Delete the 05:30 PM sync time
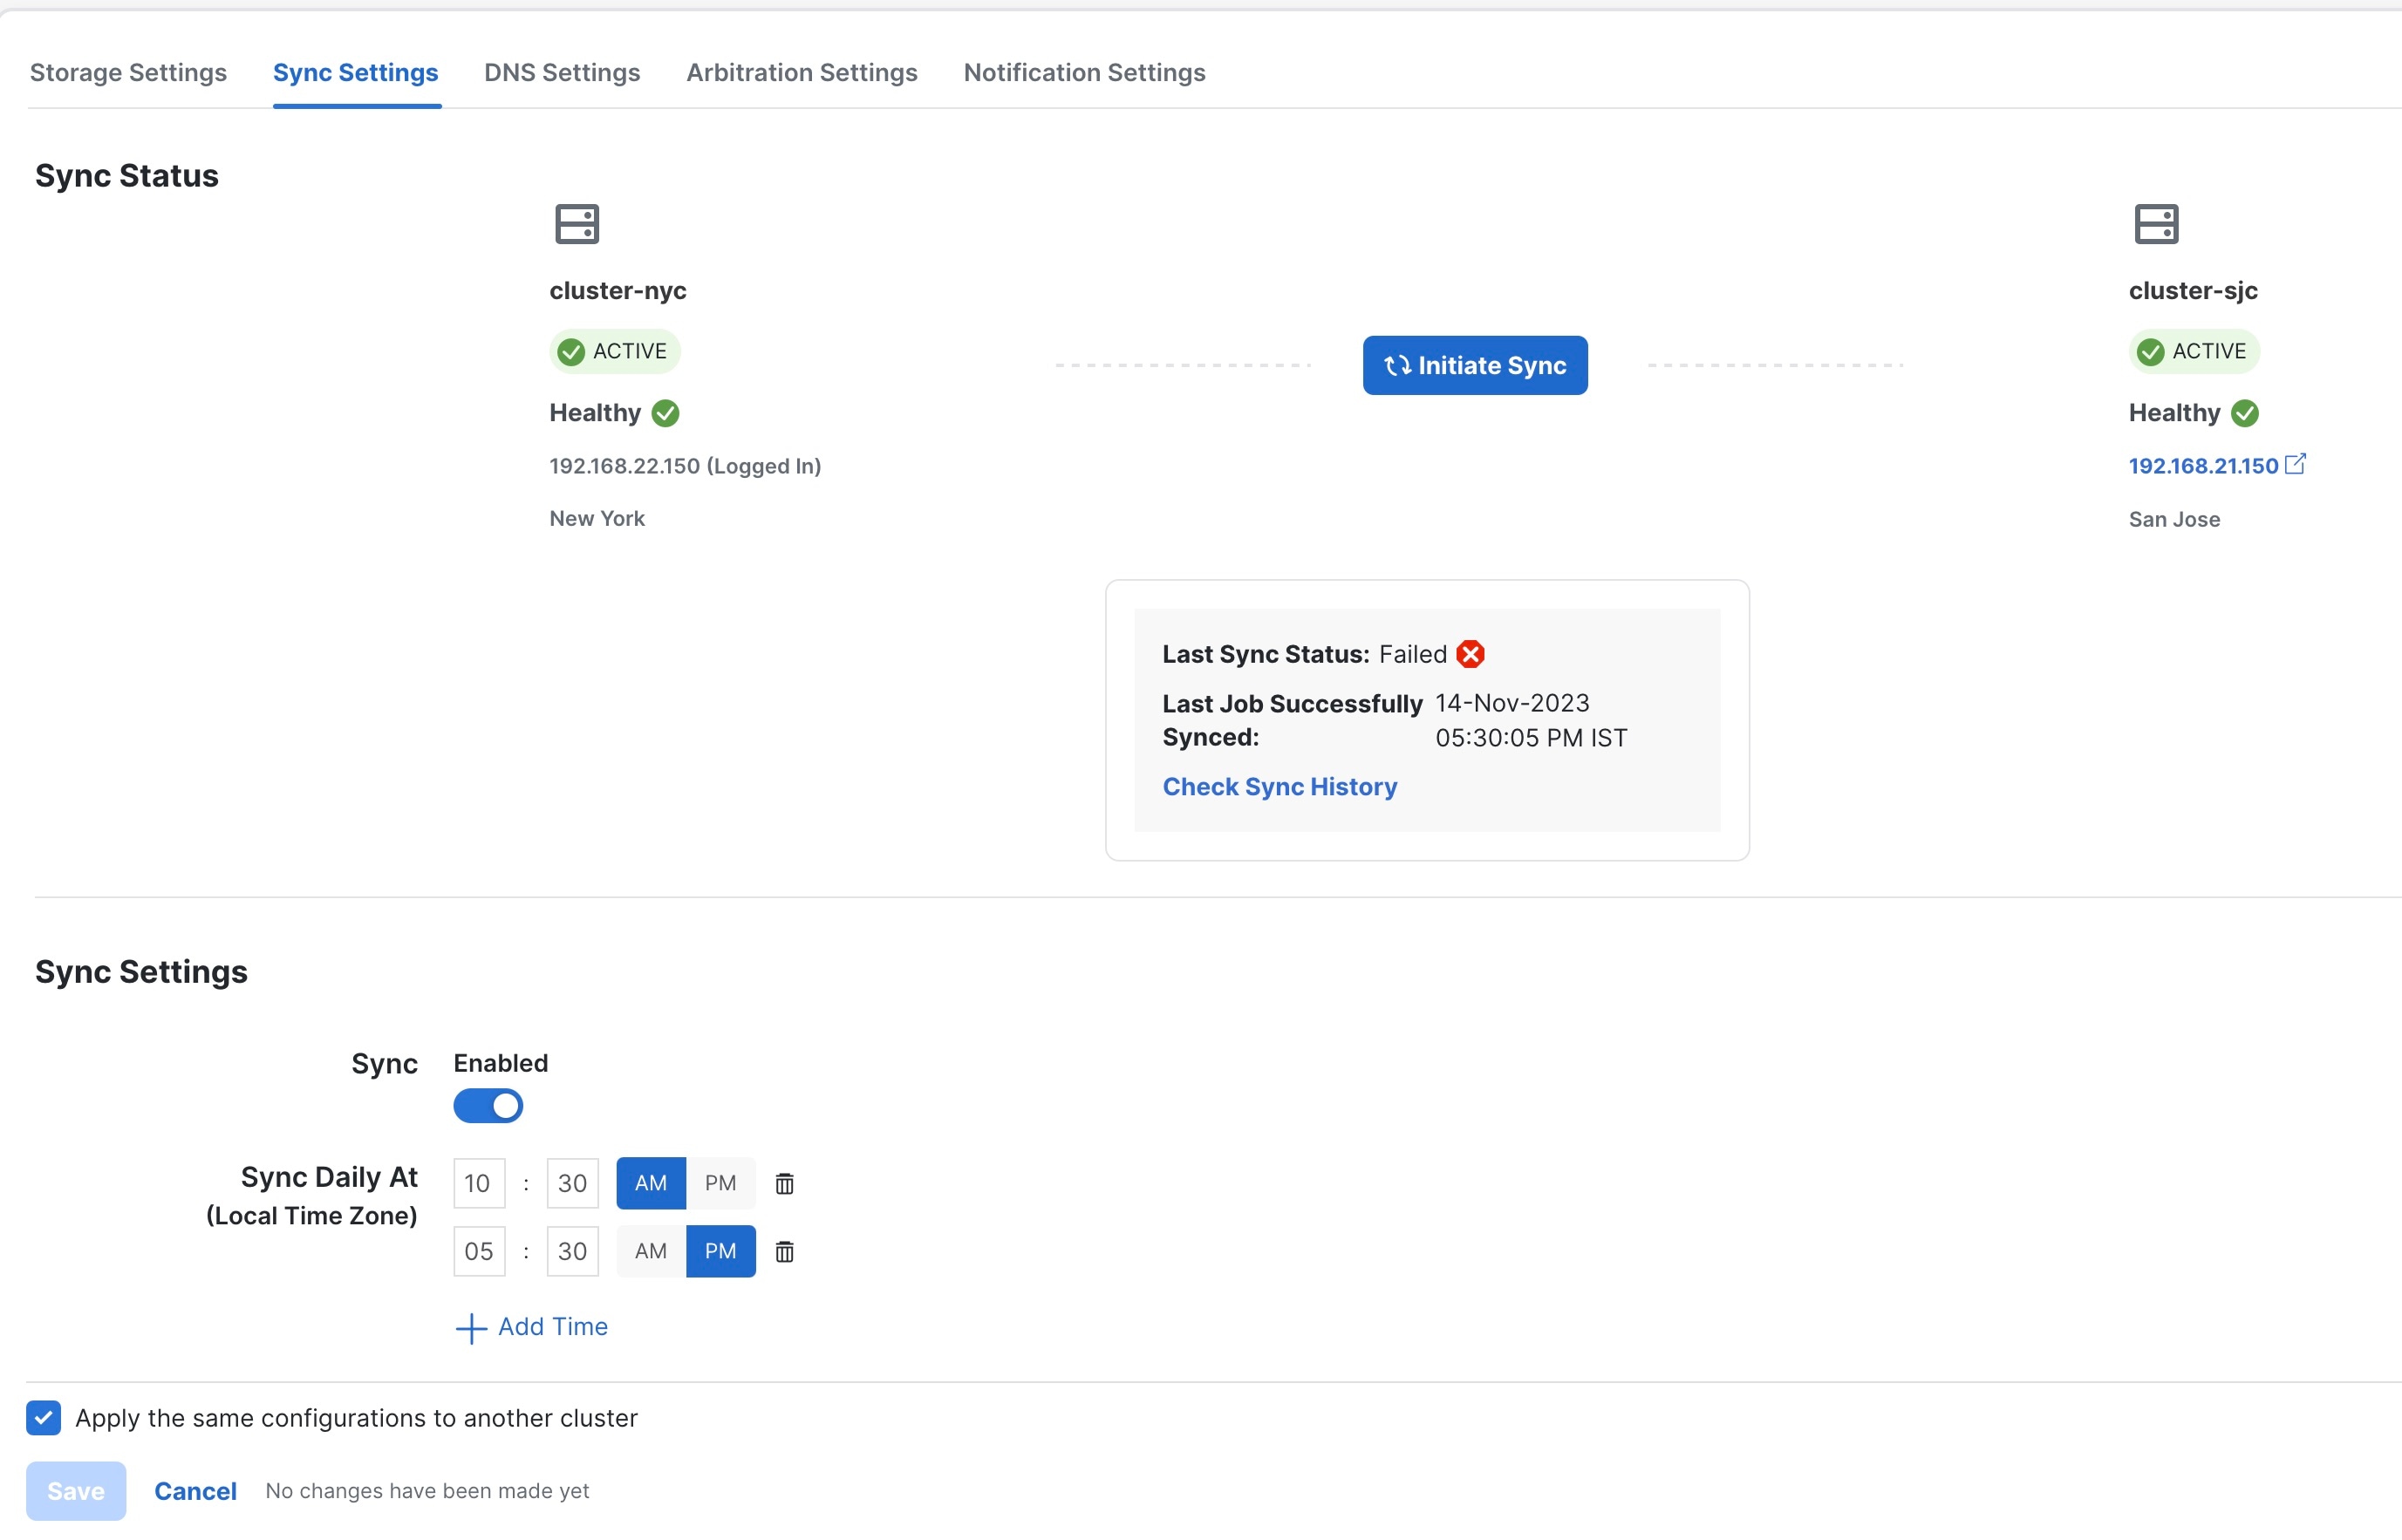 click(785, 1252)
